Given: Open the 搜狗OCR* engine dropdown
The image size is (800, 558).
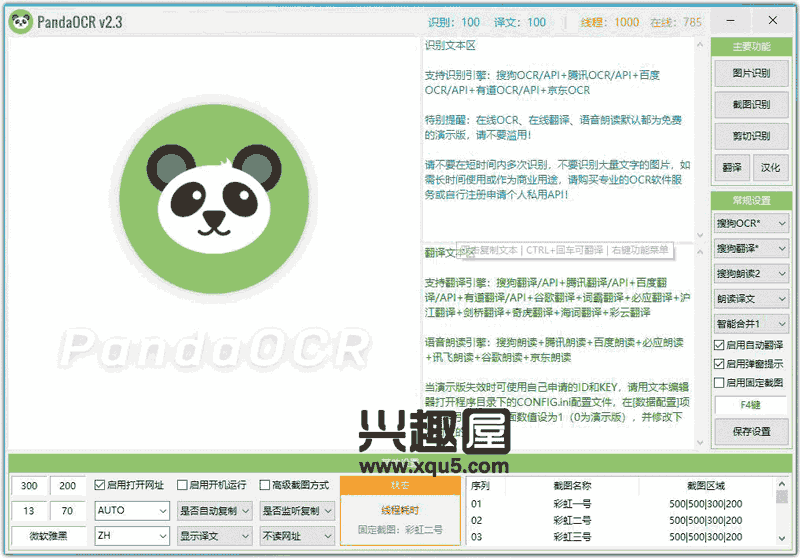Looking at the screenshot, I should coord(751,223).
